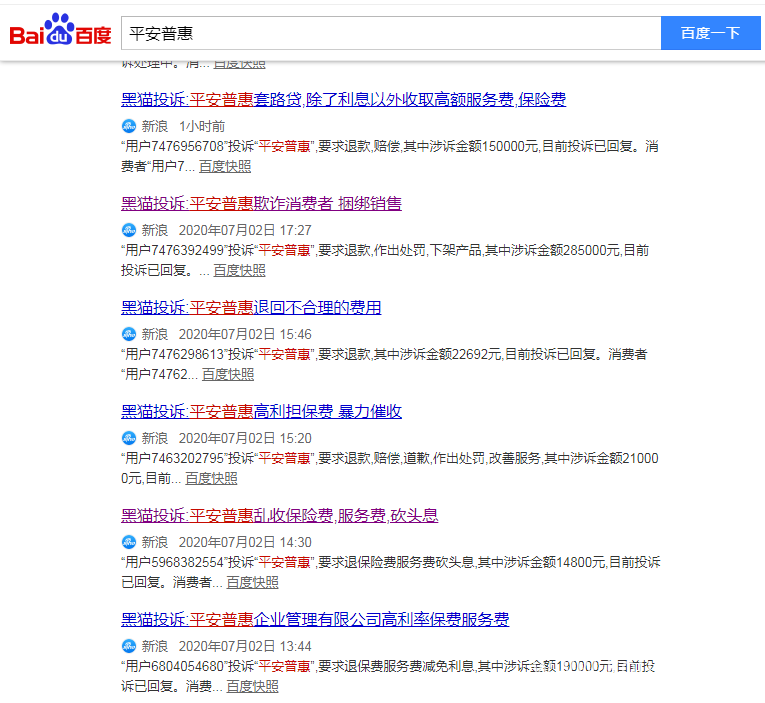Click snippet mentioning 要求退保费服务费减免利息
Viewport: 765px width, 703px height.
pyautogui.click(x=388, y=676)
